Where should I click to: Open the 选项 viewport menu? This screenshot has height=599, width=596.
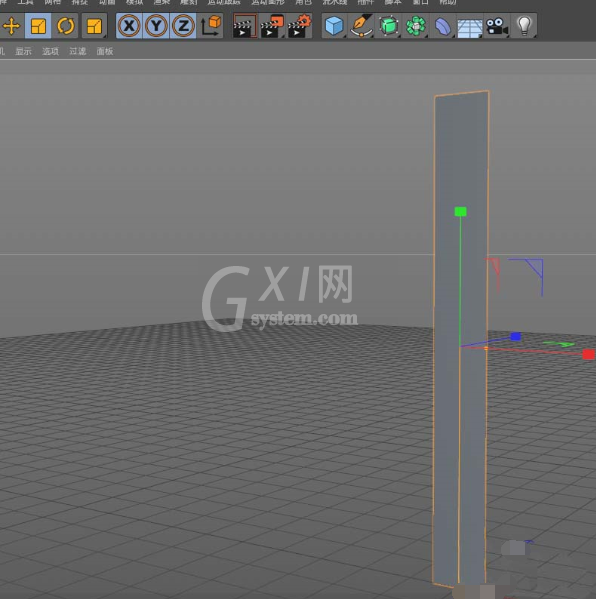[x=50, y=51]
